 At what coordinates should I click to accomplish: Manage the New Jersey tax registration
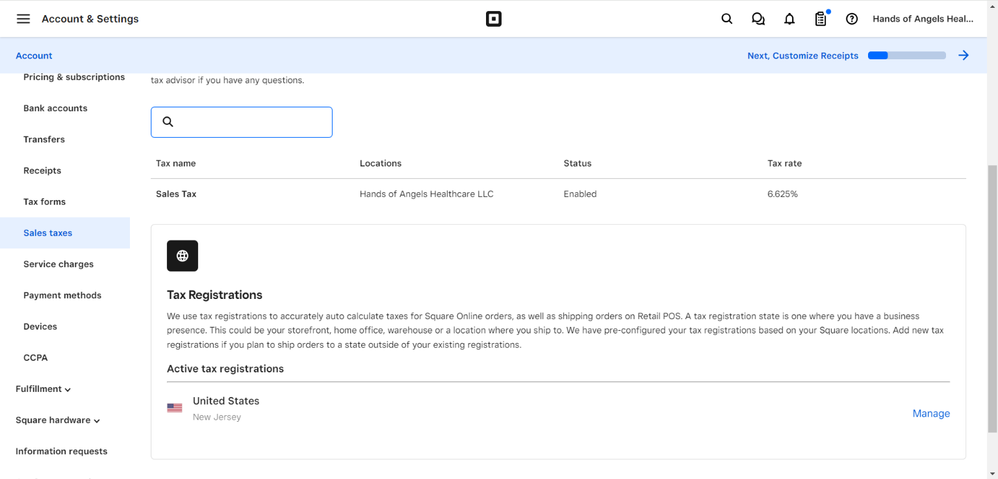930,413
